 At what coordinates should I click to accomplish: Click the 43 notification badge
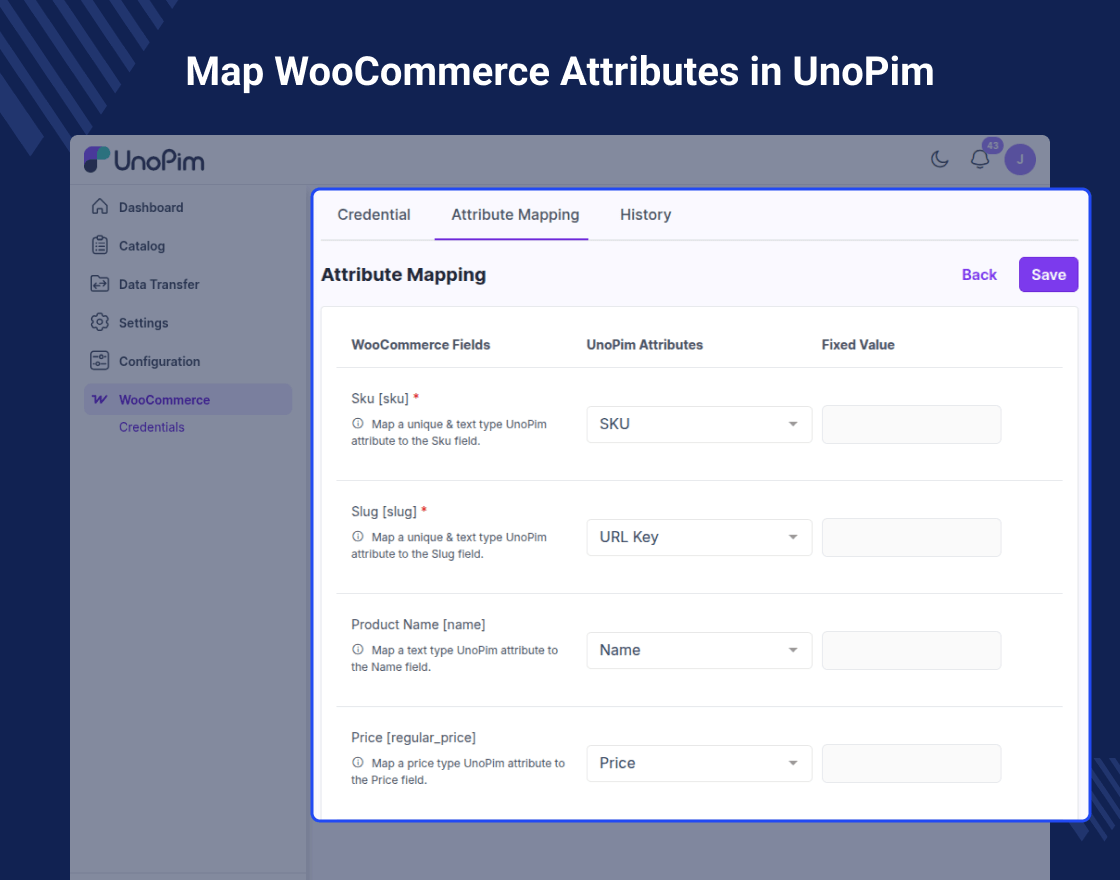coord(993,145)
